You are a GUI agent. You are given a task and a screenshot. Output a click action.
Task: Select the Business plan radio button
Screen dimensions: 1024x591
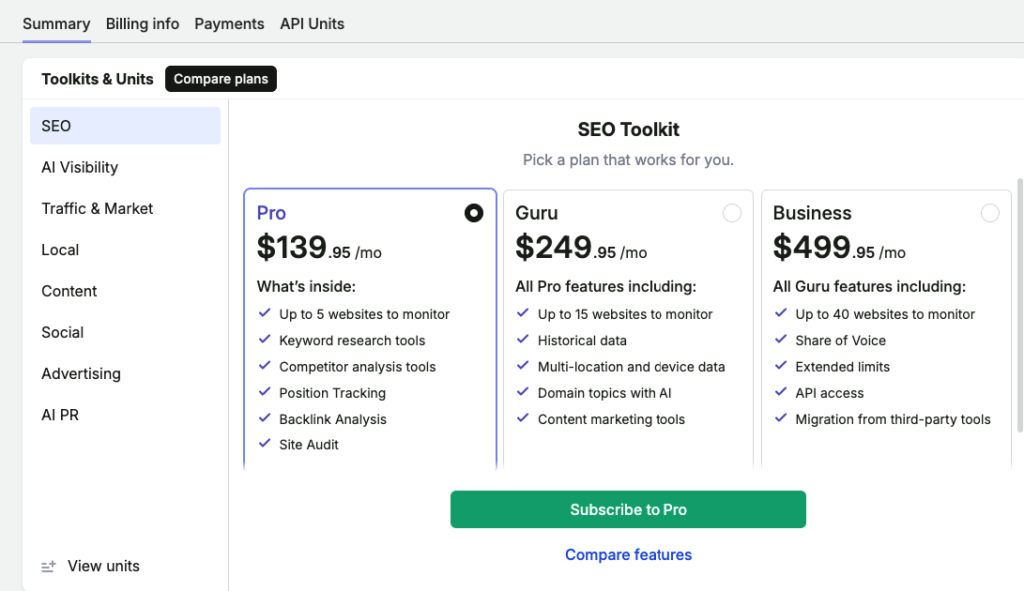pyautogui.click(x=989, y=213)
